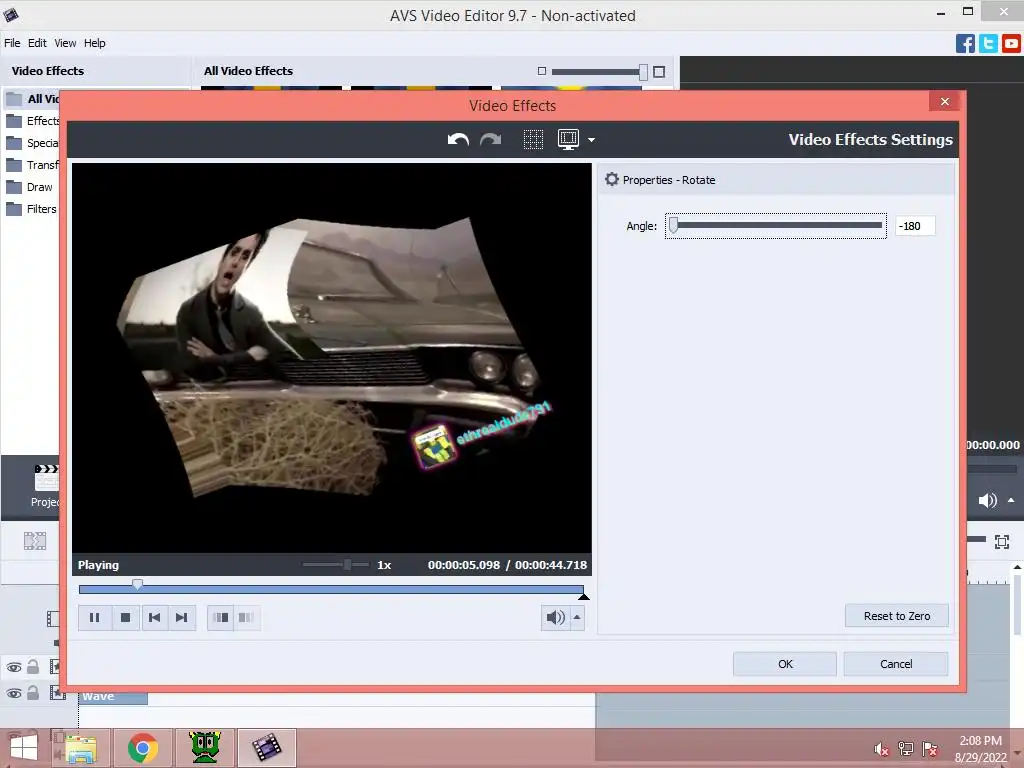Open the View menu
Image resolution: width=1024 pixels, height=768 pixels.
(x=65, y=43)
